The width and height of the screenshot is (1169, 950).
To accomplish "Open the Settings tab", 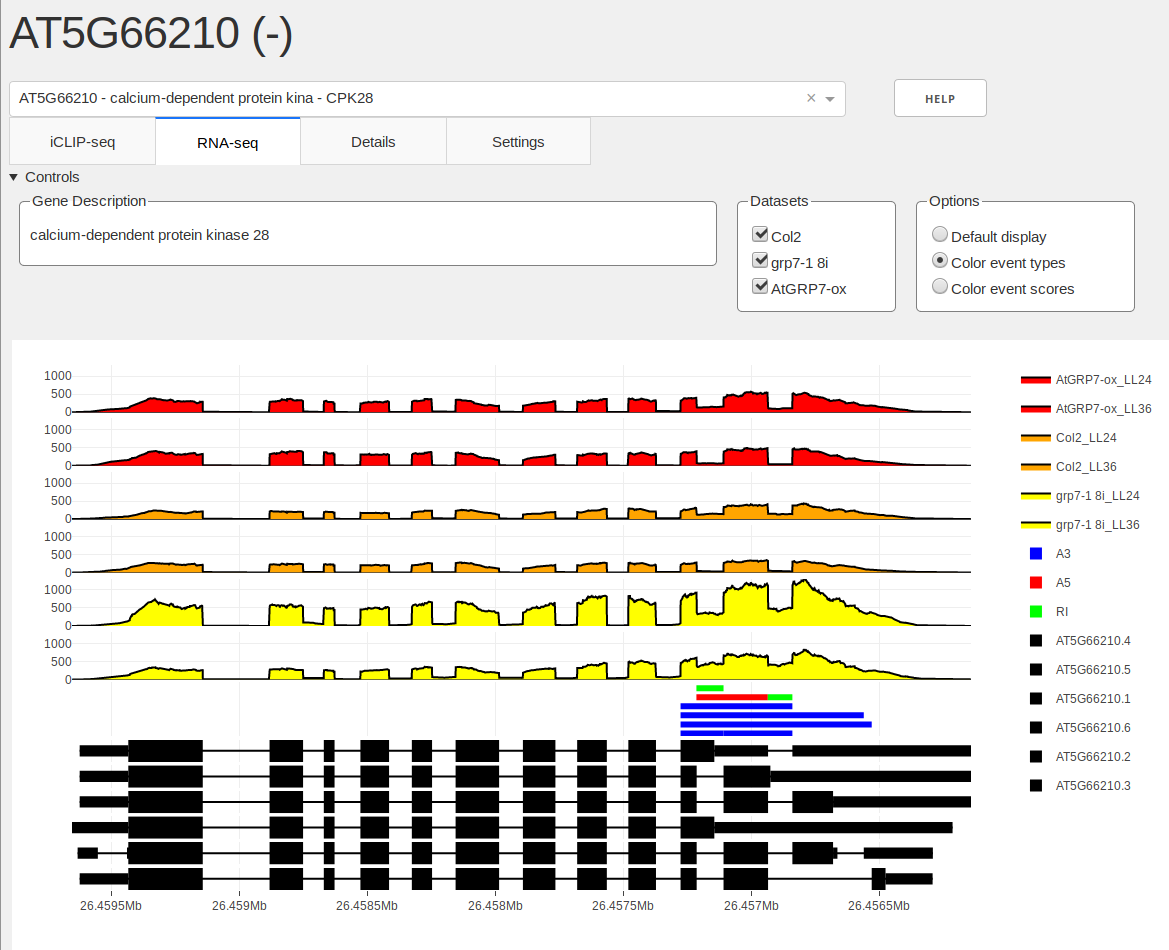I will [x=518, y=141].
